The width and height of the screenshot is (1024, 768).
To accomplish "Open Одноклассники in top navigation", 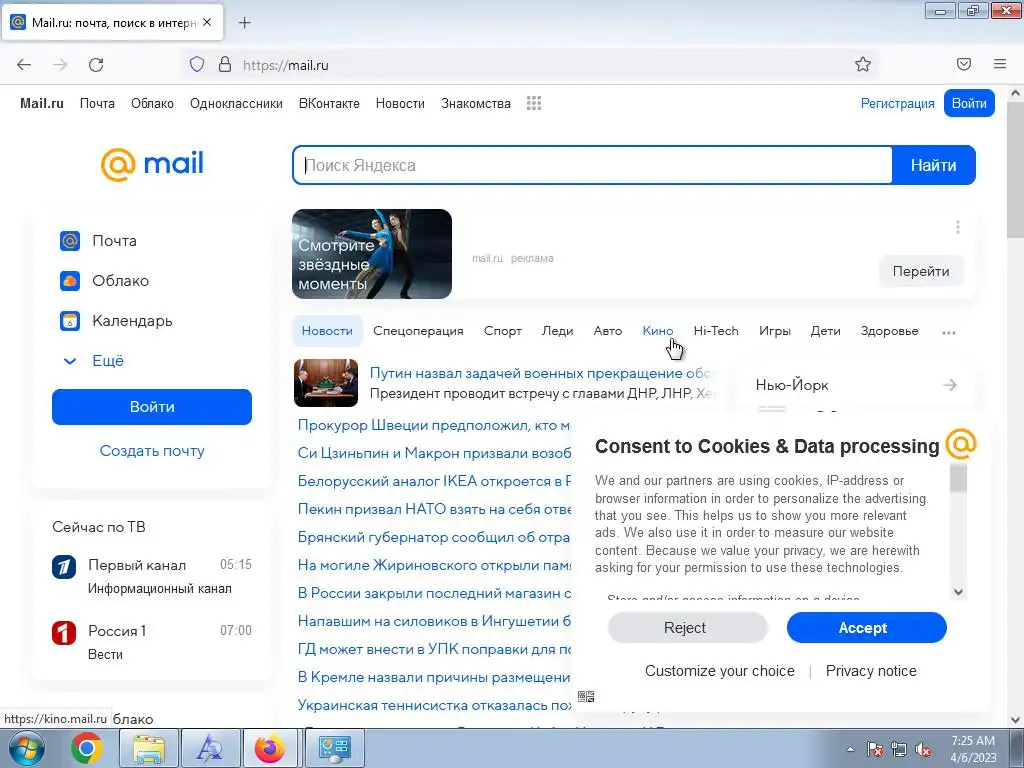I will [x=236, y=103].
